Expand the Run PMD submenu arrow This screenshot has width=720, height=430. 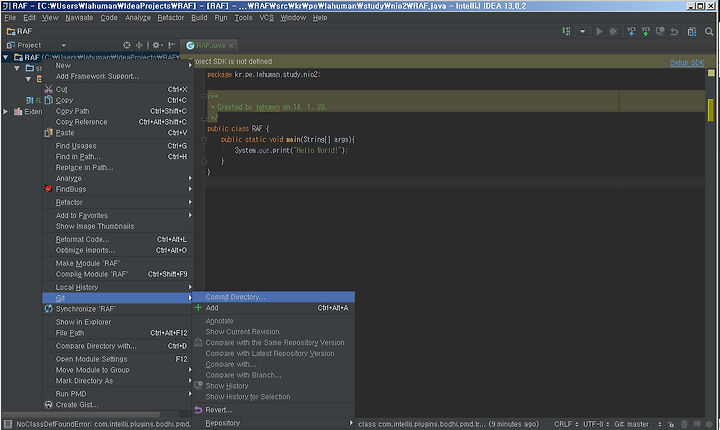pyautogui.click(x=190, y=394)
